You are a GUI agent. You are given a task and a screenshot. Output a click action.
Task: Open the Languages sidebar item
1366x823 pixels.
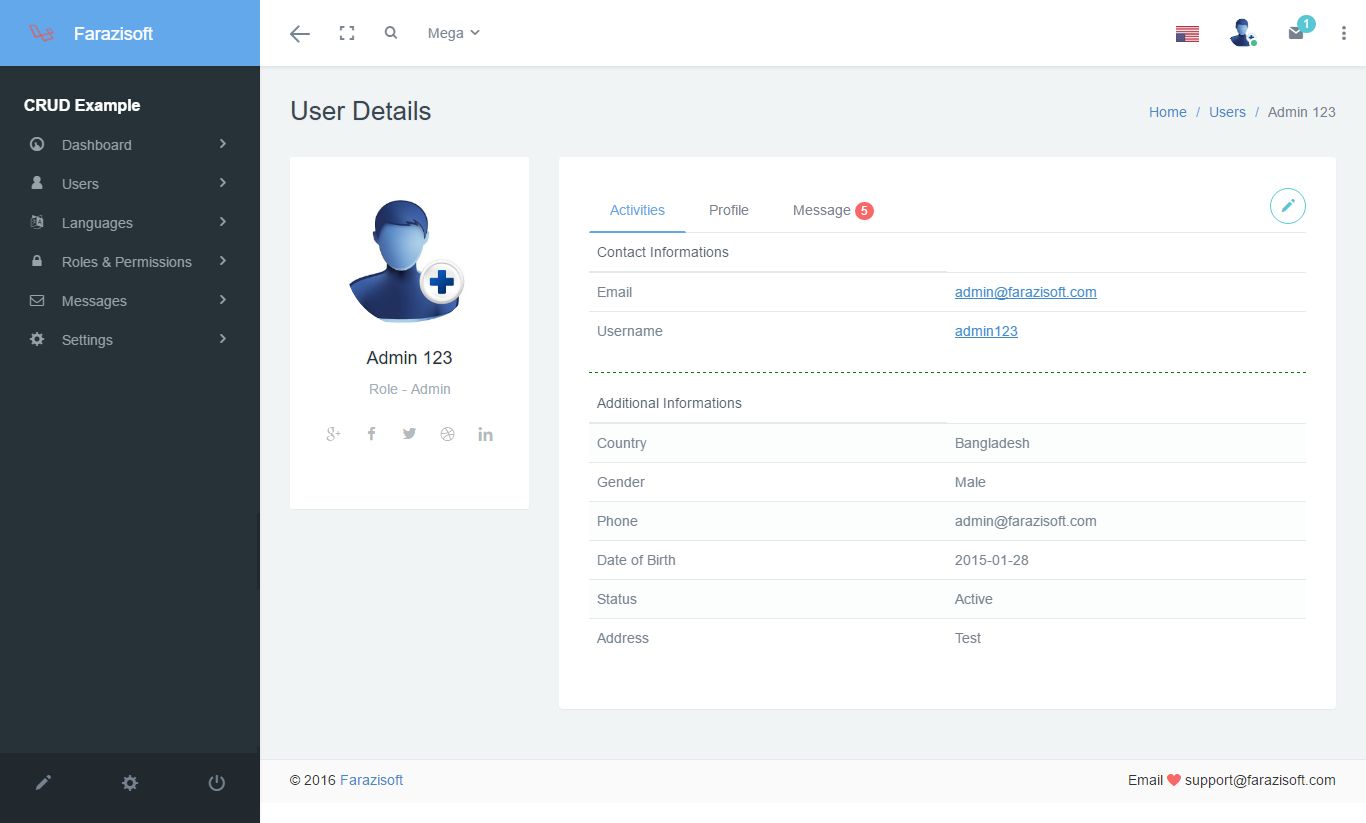pos(130,222)
